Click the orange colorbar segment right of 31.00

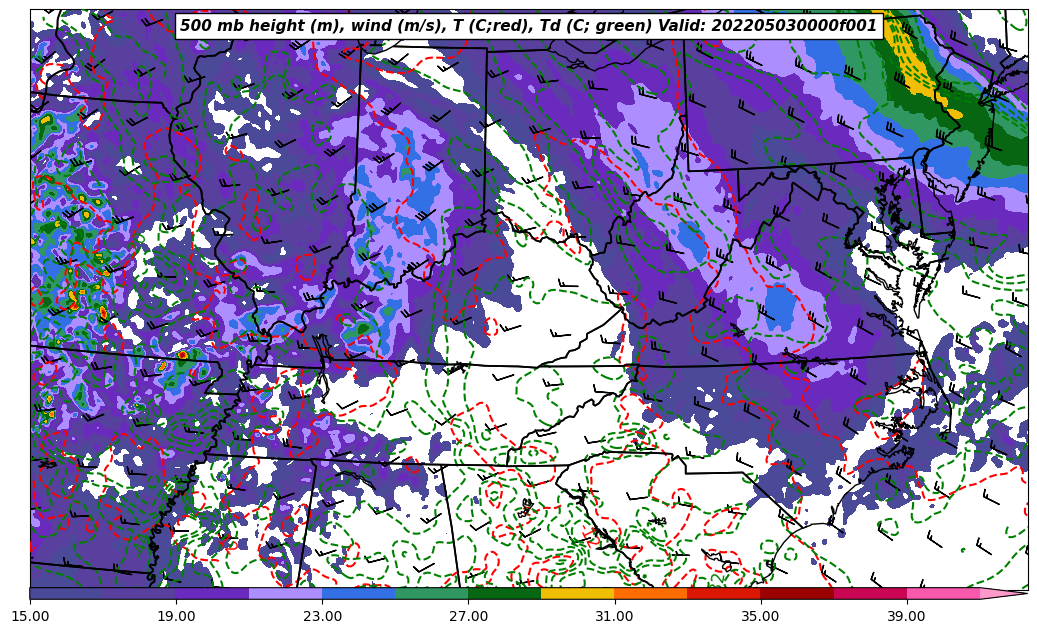(x=650, y=593)
